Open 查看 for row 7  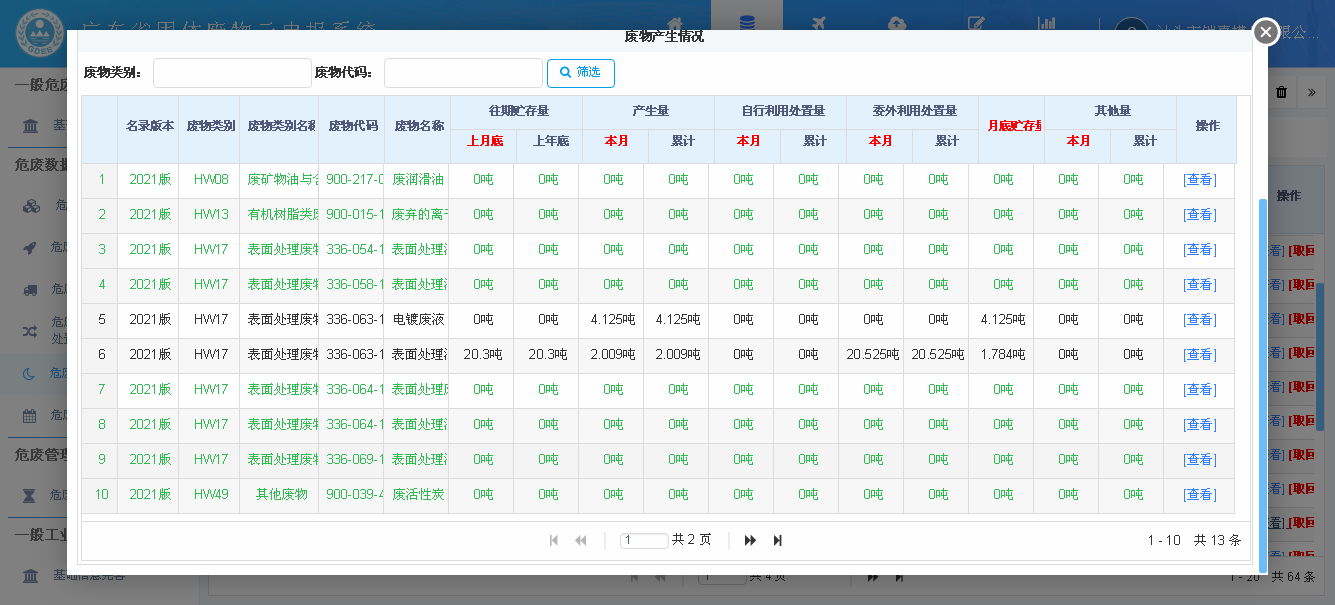pos(1200,390)
